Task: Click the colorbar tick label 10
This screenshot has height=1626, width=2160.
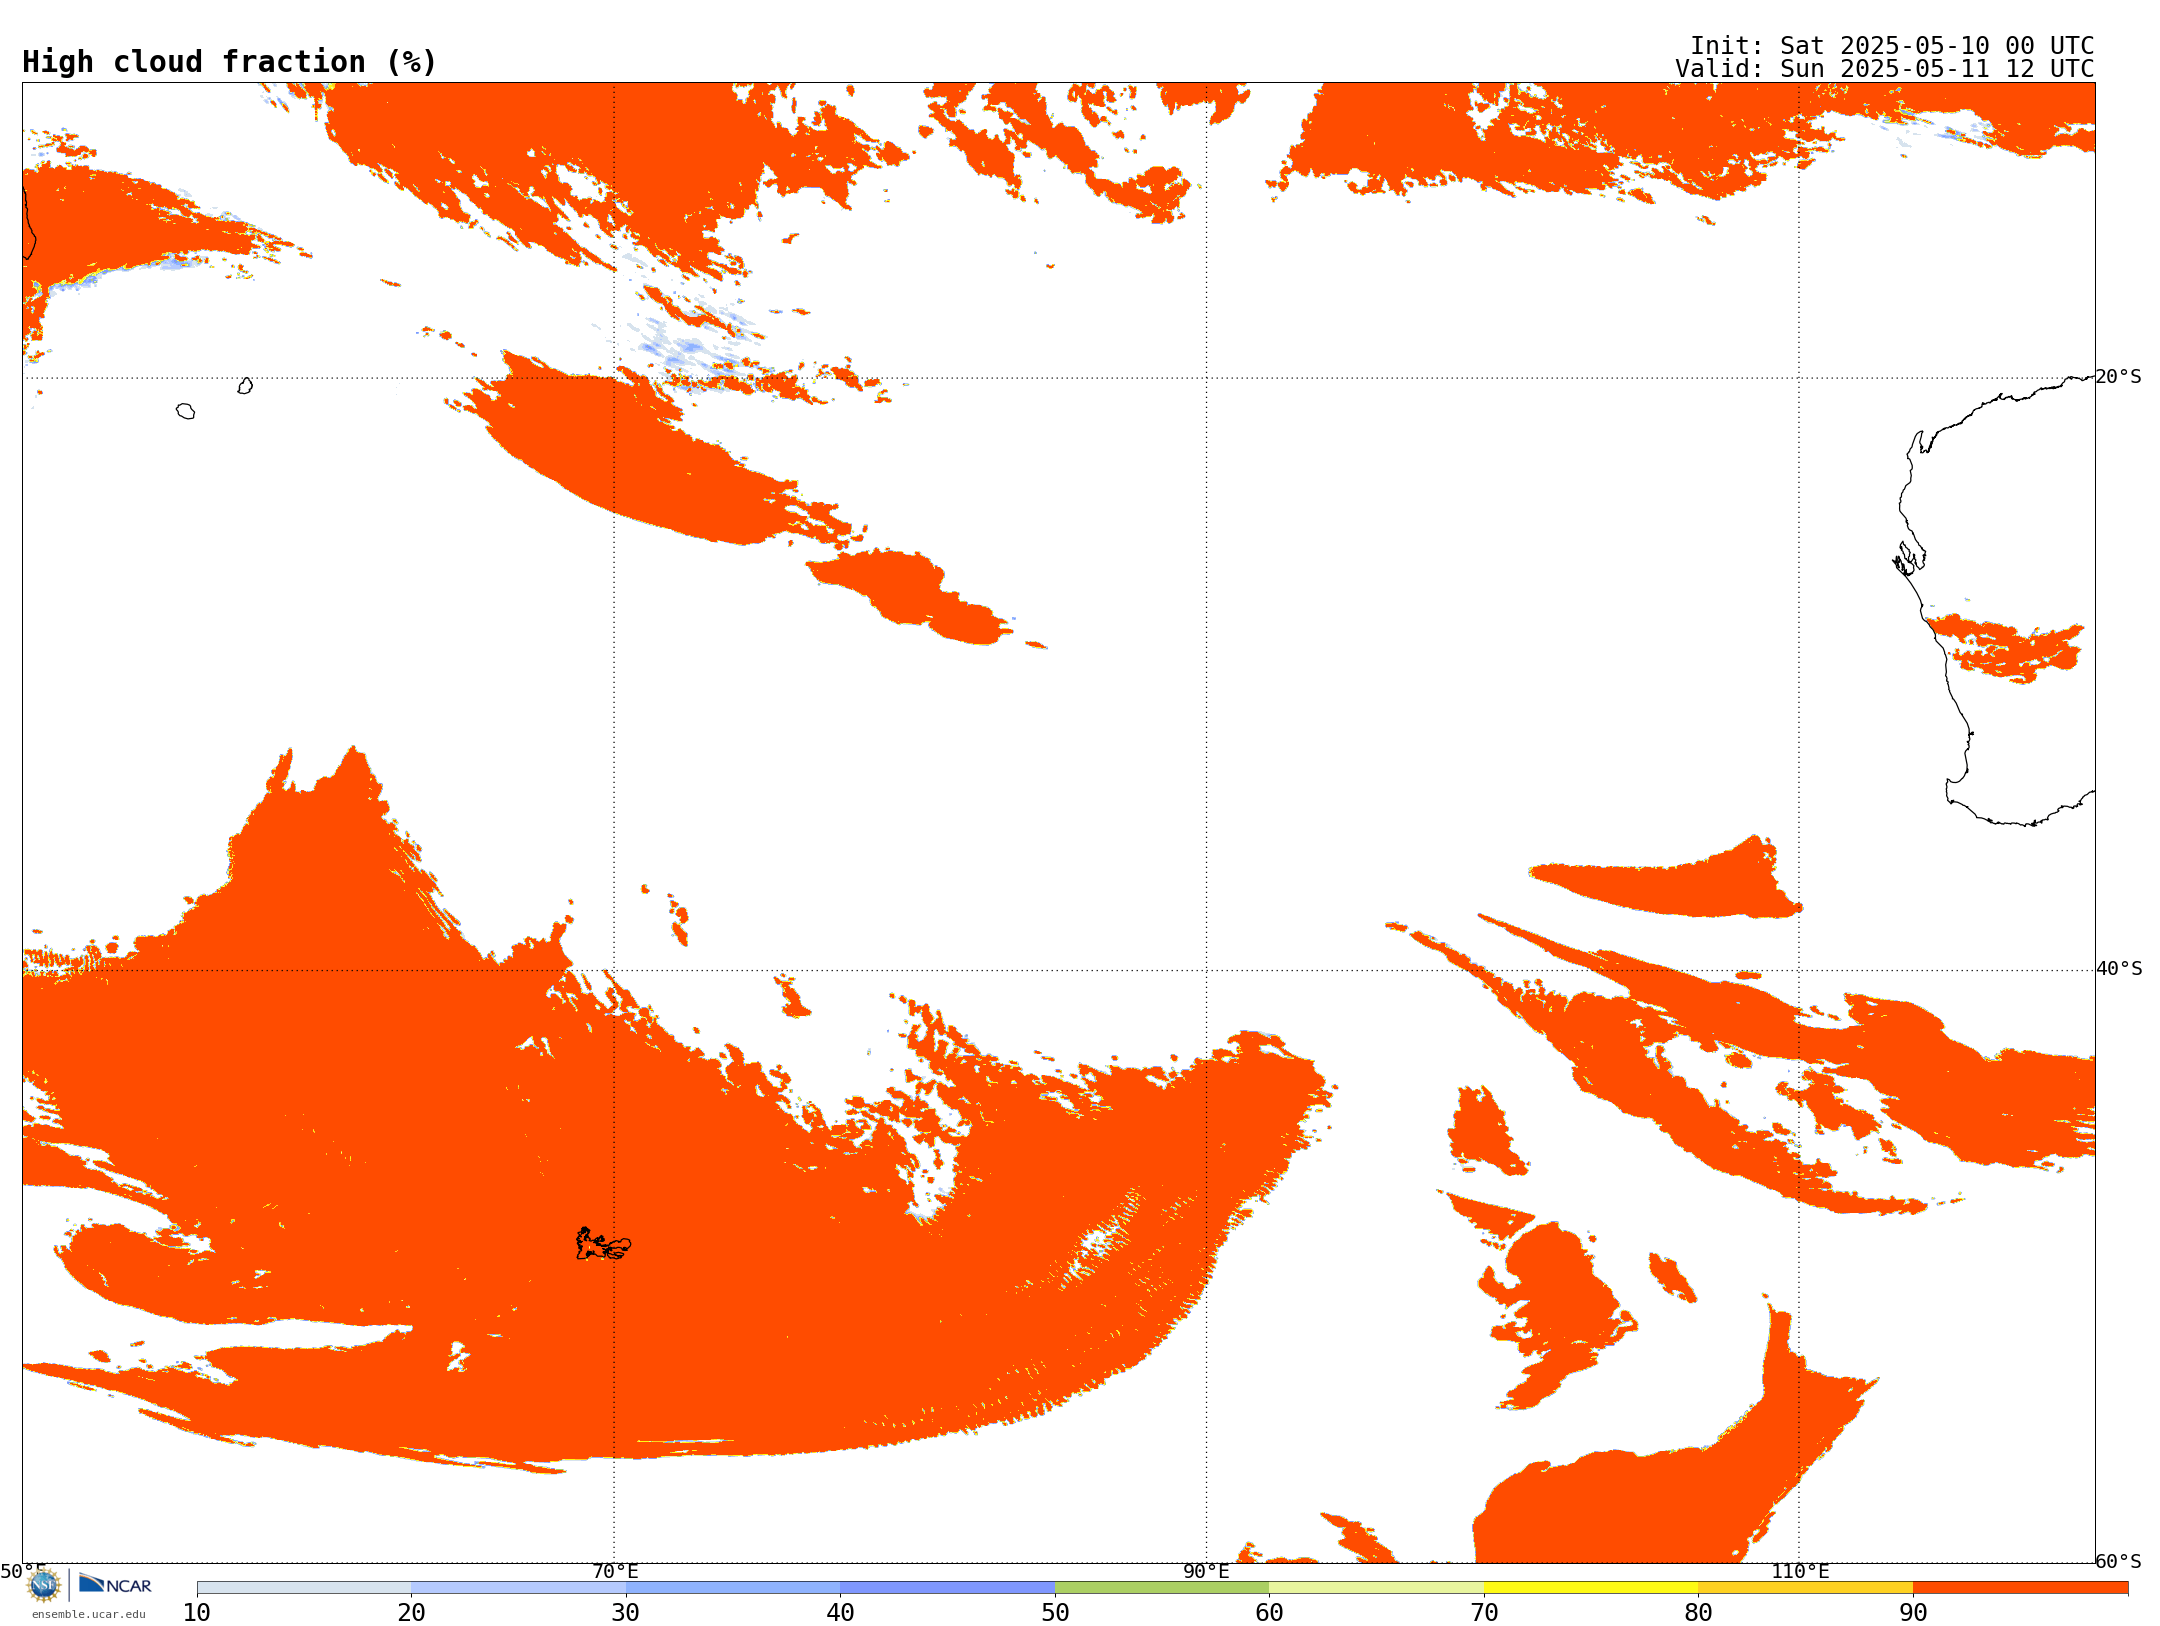Action: (197, 1613)
